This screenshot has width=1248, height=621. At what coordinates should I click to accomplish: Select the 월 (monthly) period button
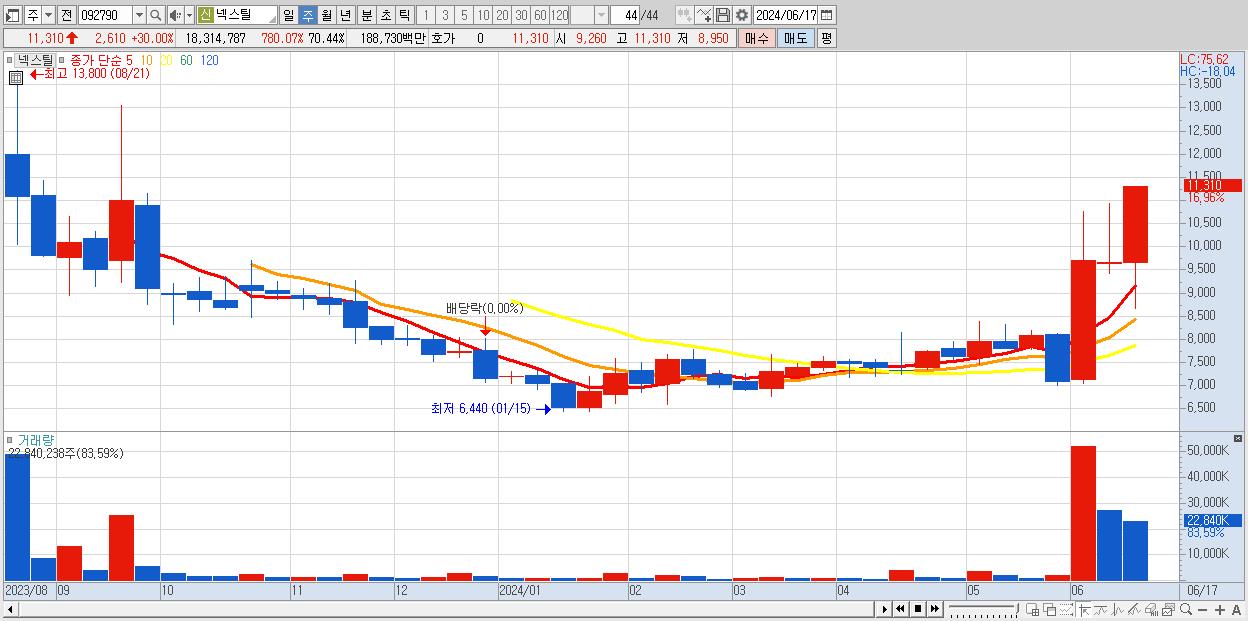[x=327, y=15]
